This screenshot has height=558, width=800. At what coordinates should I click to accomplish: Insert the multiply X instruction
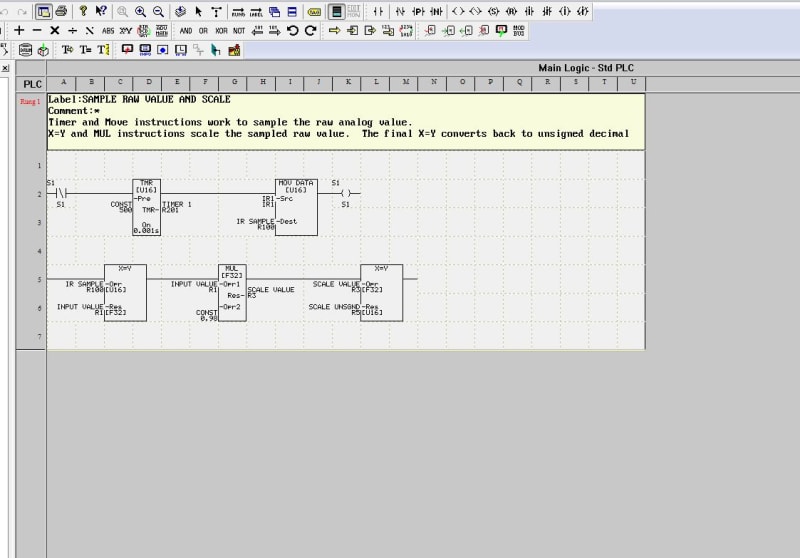pyautogui.click(x=55, y=31)
